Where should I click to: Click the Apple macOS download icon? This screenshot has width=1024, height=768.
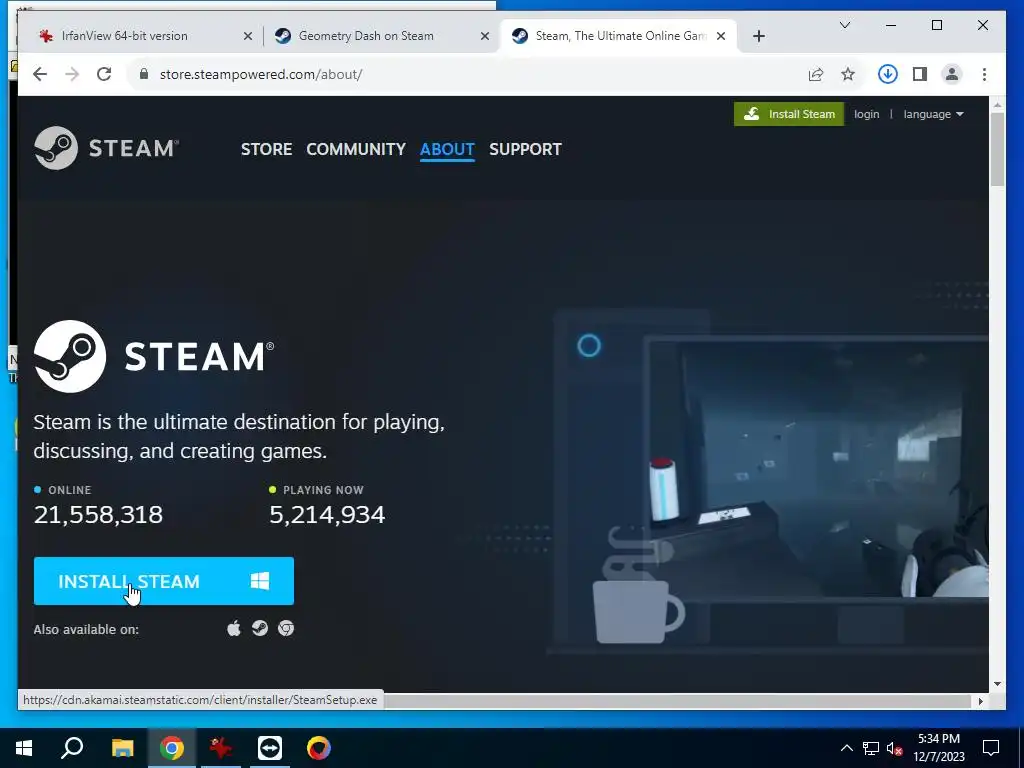pyautogui.click(x=234, y=628)
